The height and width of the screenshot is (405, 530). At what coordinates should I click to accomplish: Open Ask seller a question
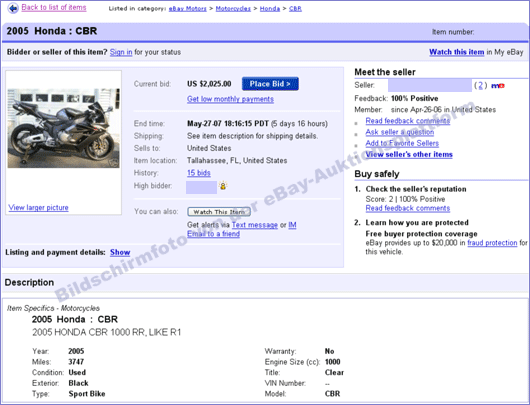[400, 132]
